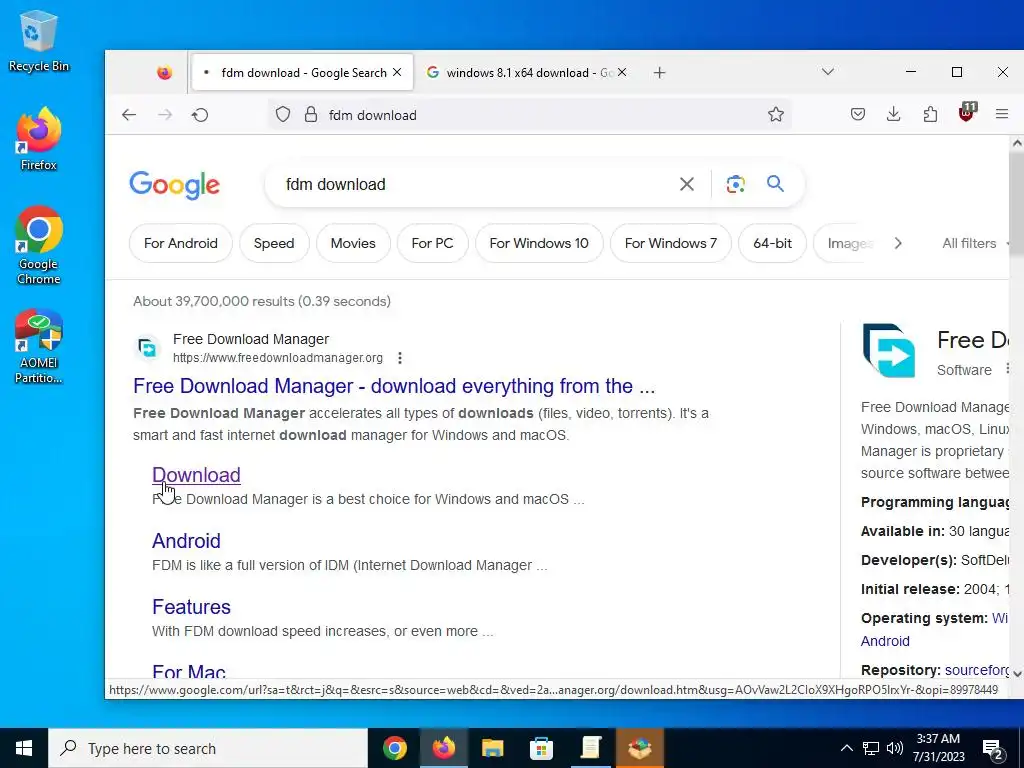Click the Google search magnifier button
The width and height of the screenshot is (1024, 768).
pos(775,184)
